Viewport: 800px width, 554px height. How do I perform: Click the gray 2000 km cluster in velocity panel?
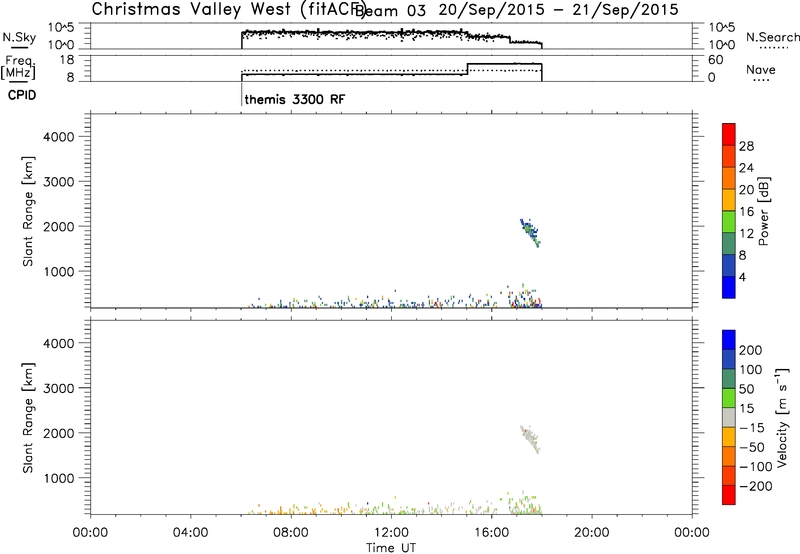click(530, 439)
